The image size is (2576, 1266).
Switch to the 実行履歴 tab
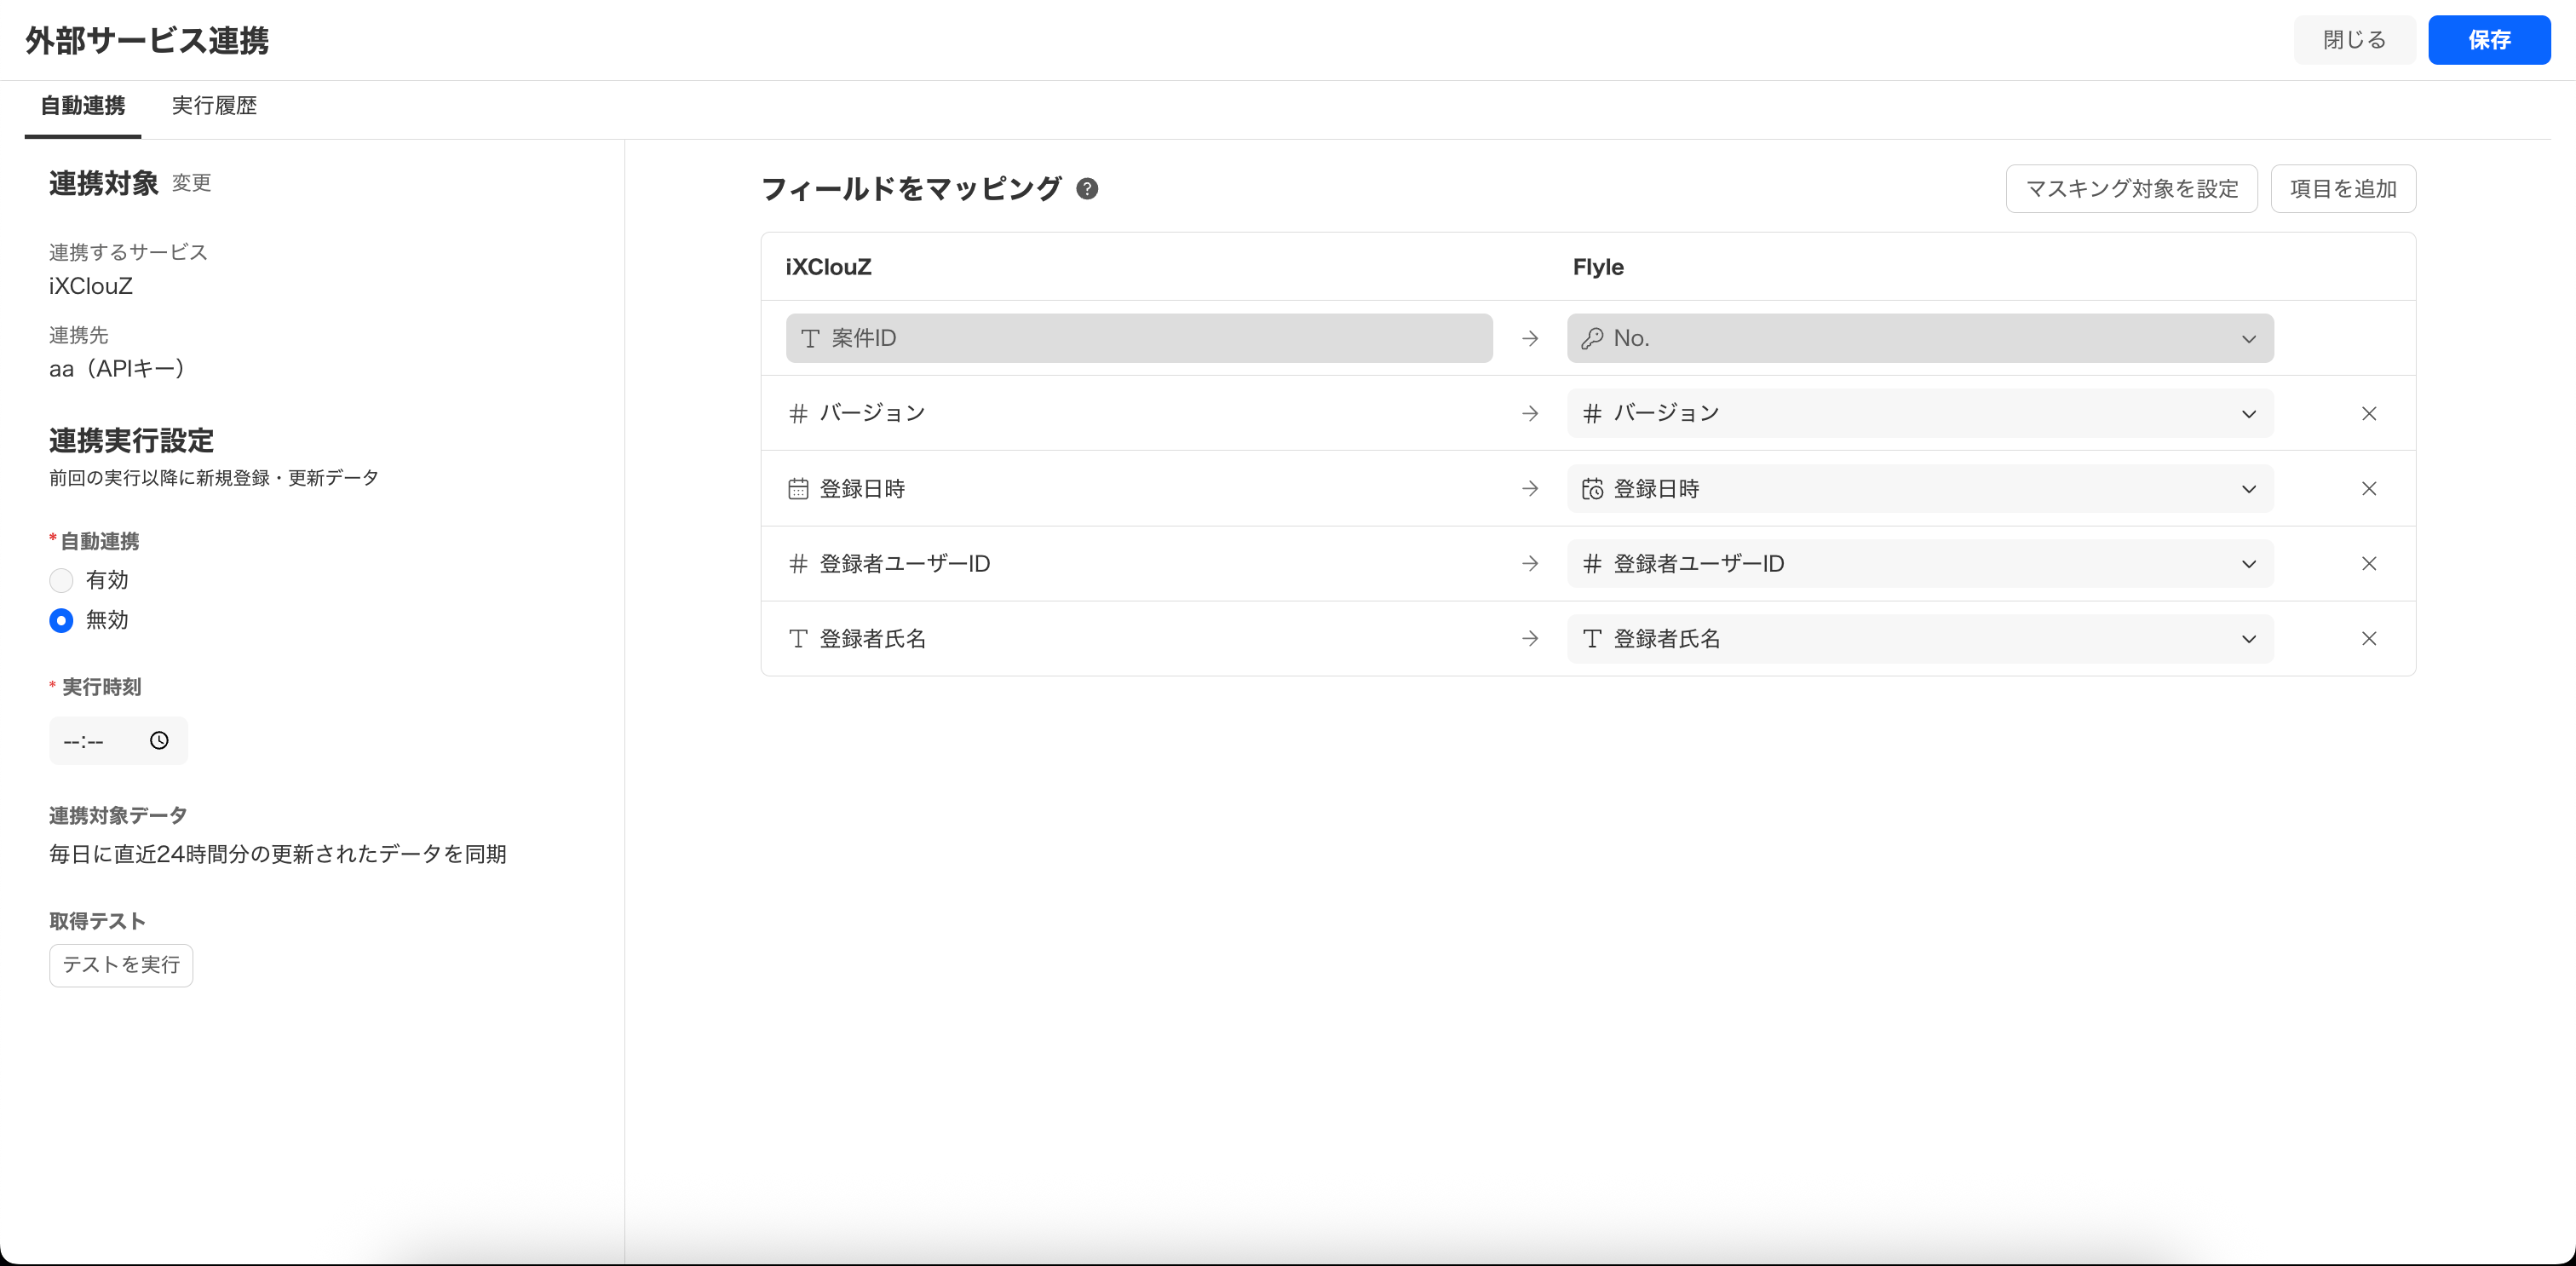click(214, 106)
